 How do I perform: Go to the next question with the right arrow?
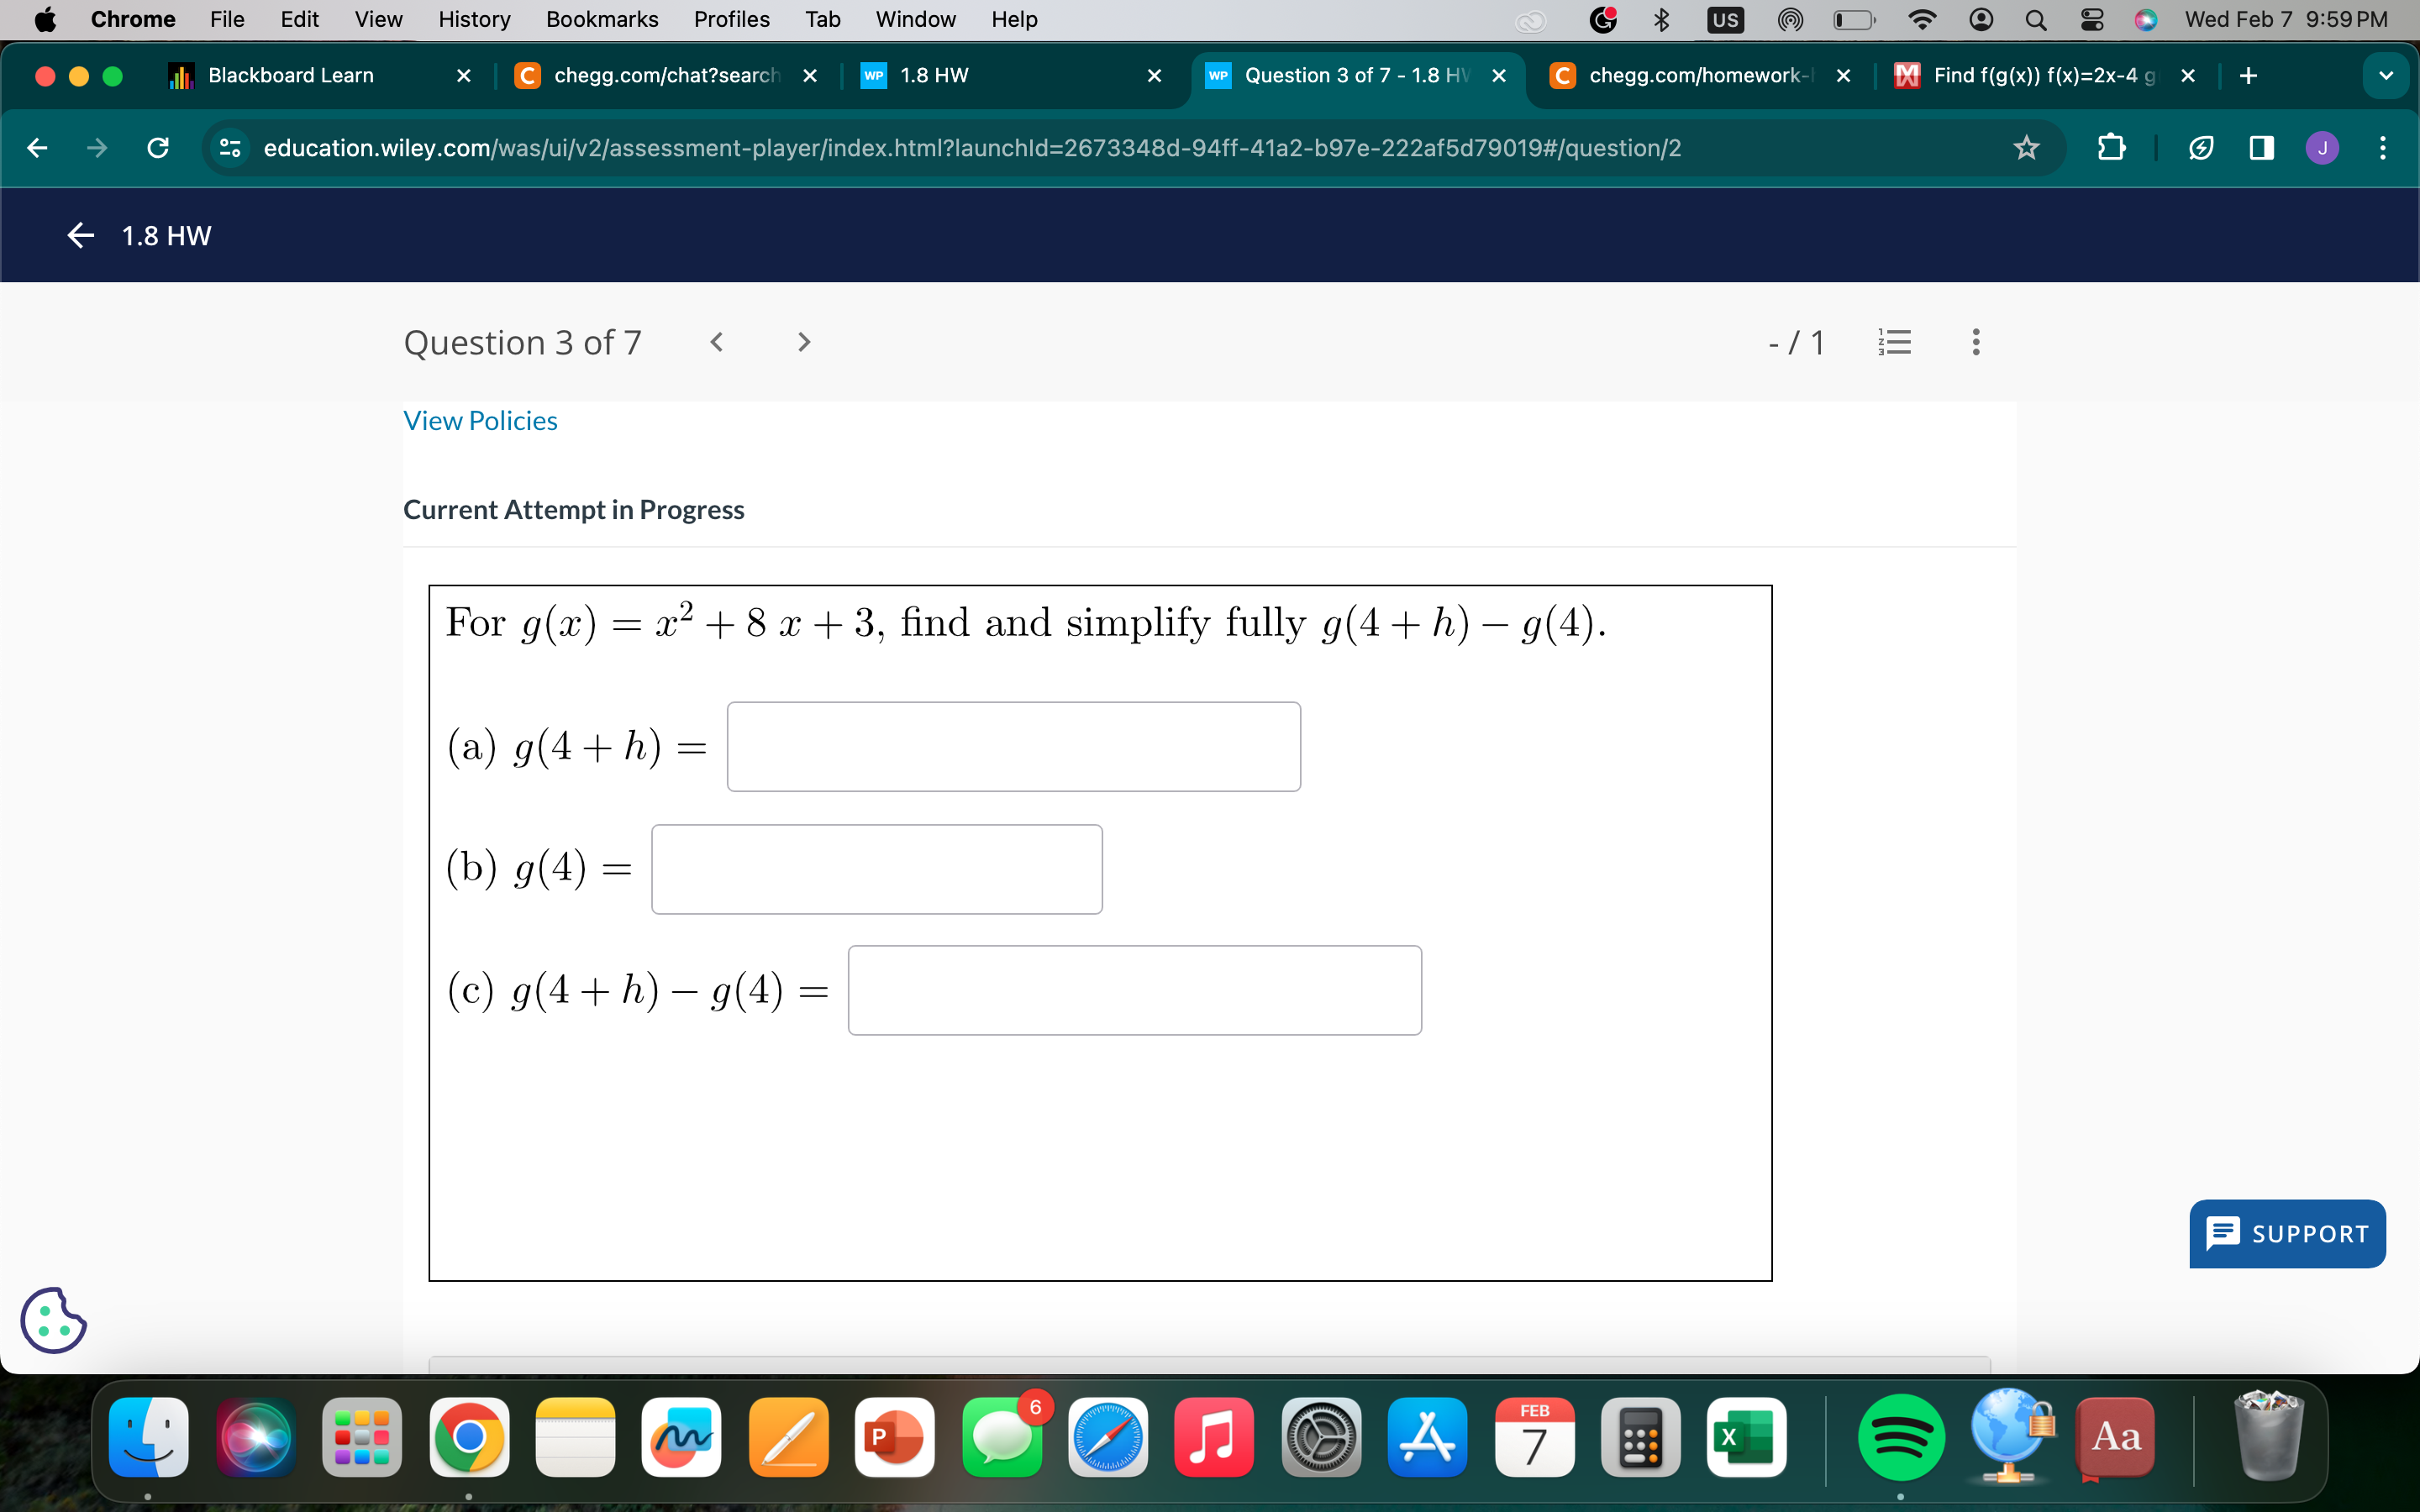point(804,342)
